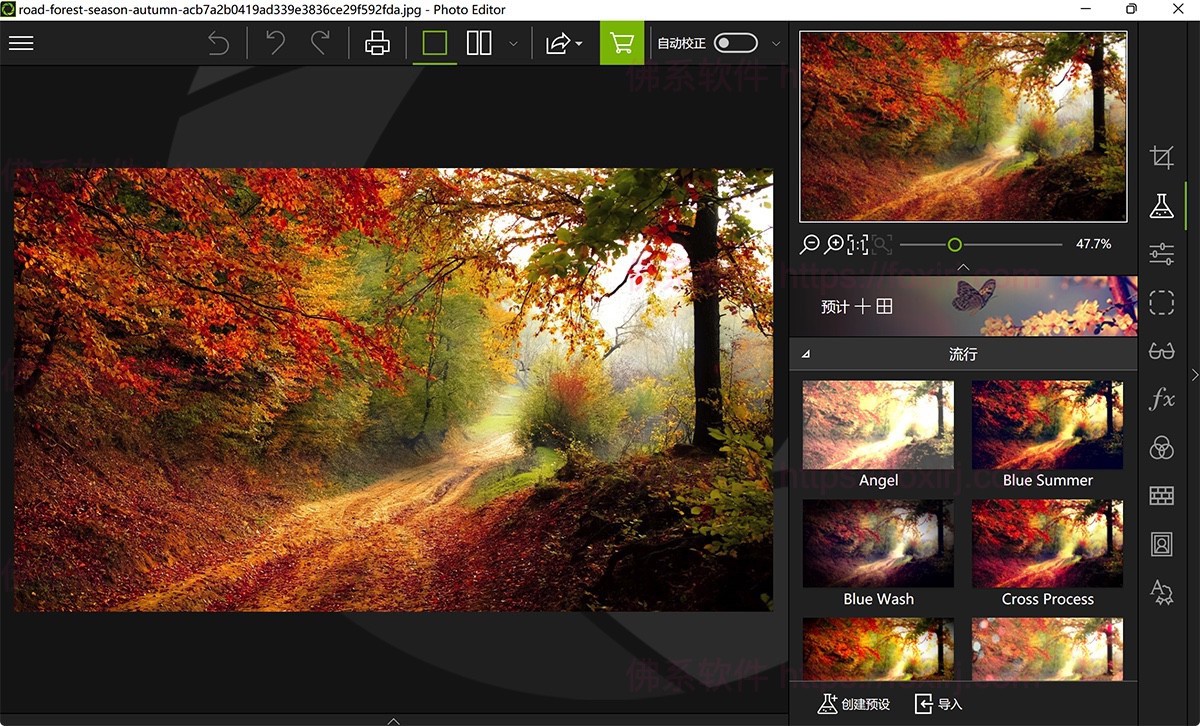Open the share export dropdown
Viewport: 1200px width, 726px height.
pos(564,43)
